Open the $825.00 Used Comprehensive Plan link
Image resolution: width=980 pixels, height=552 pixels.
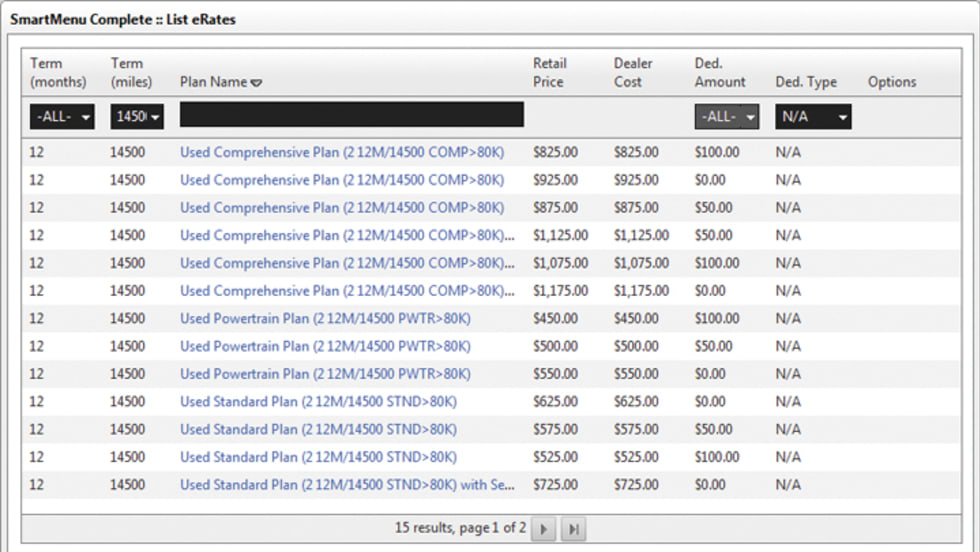342,153
